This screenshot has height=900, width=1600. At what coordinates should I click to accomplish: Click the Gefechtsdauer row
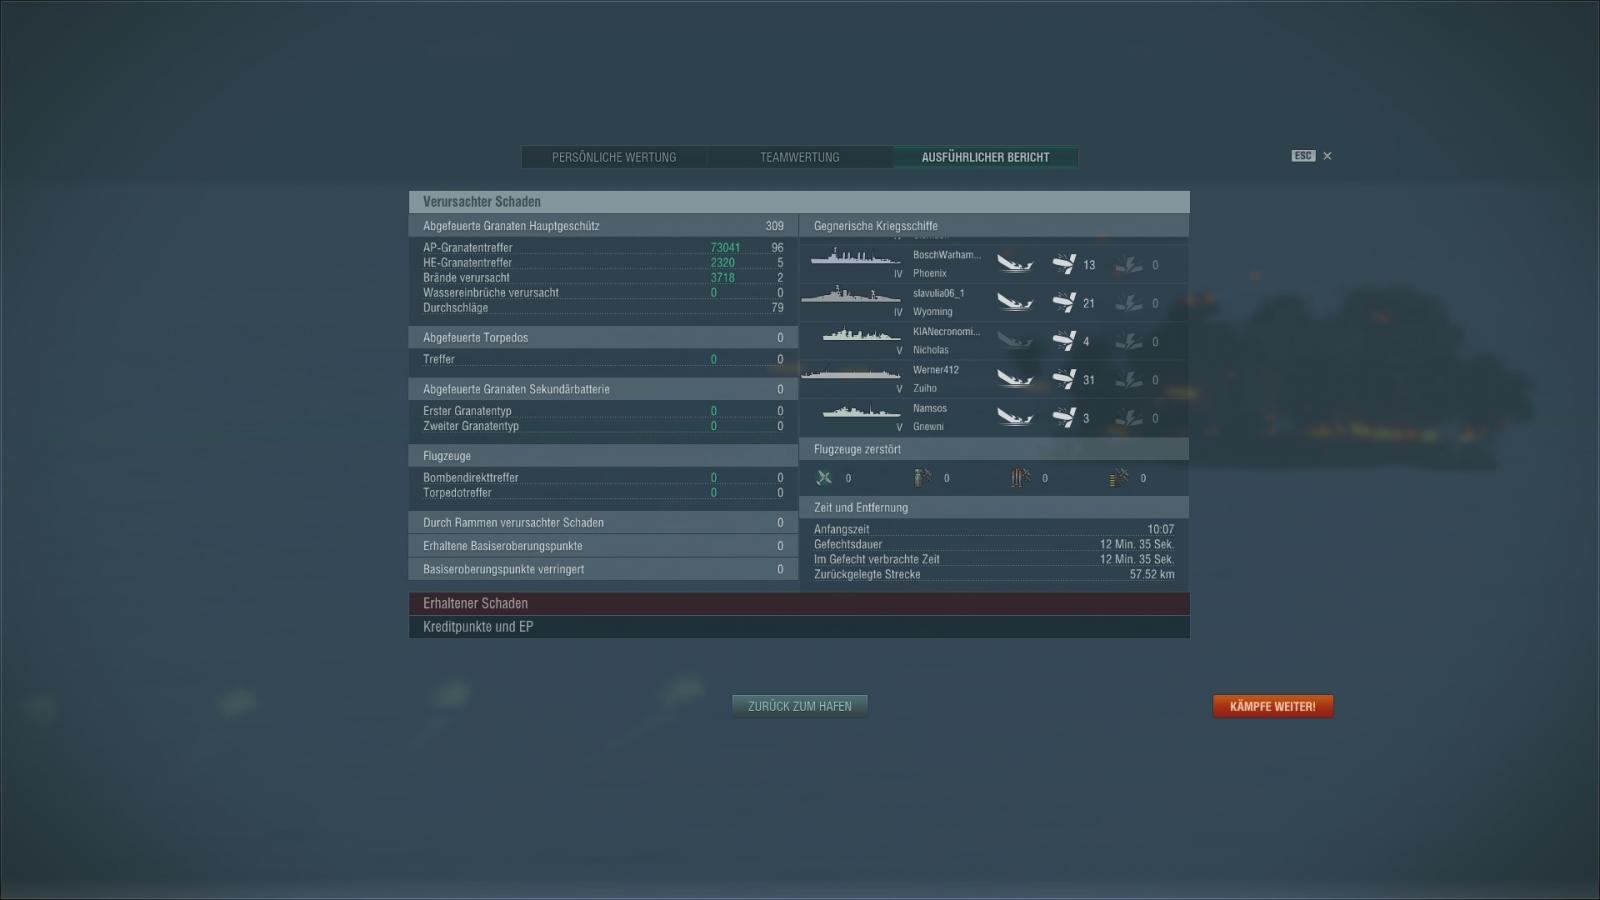tap(994, 545)
